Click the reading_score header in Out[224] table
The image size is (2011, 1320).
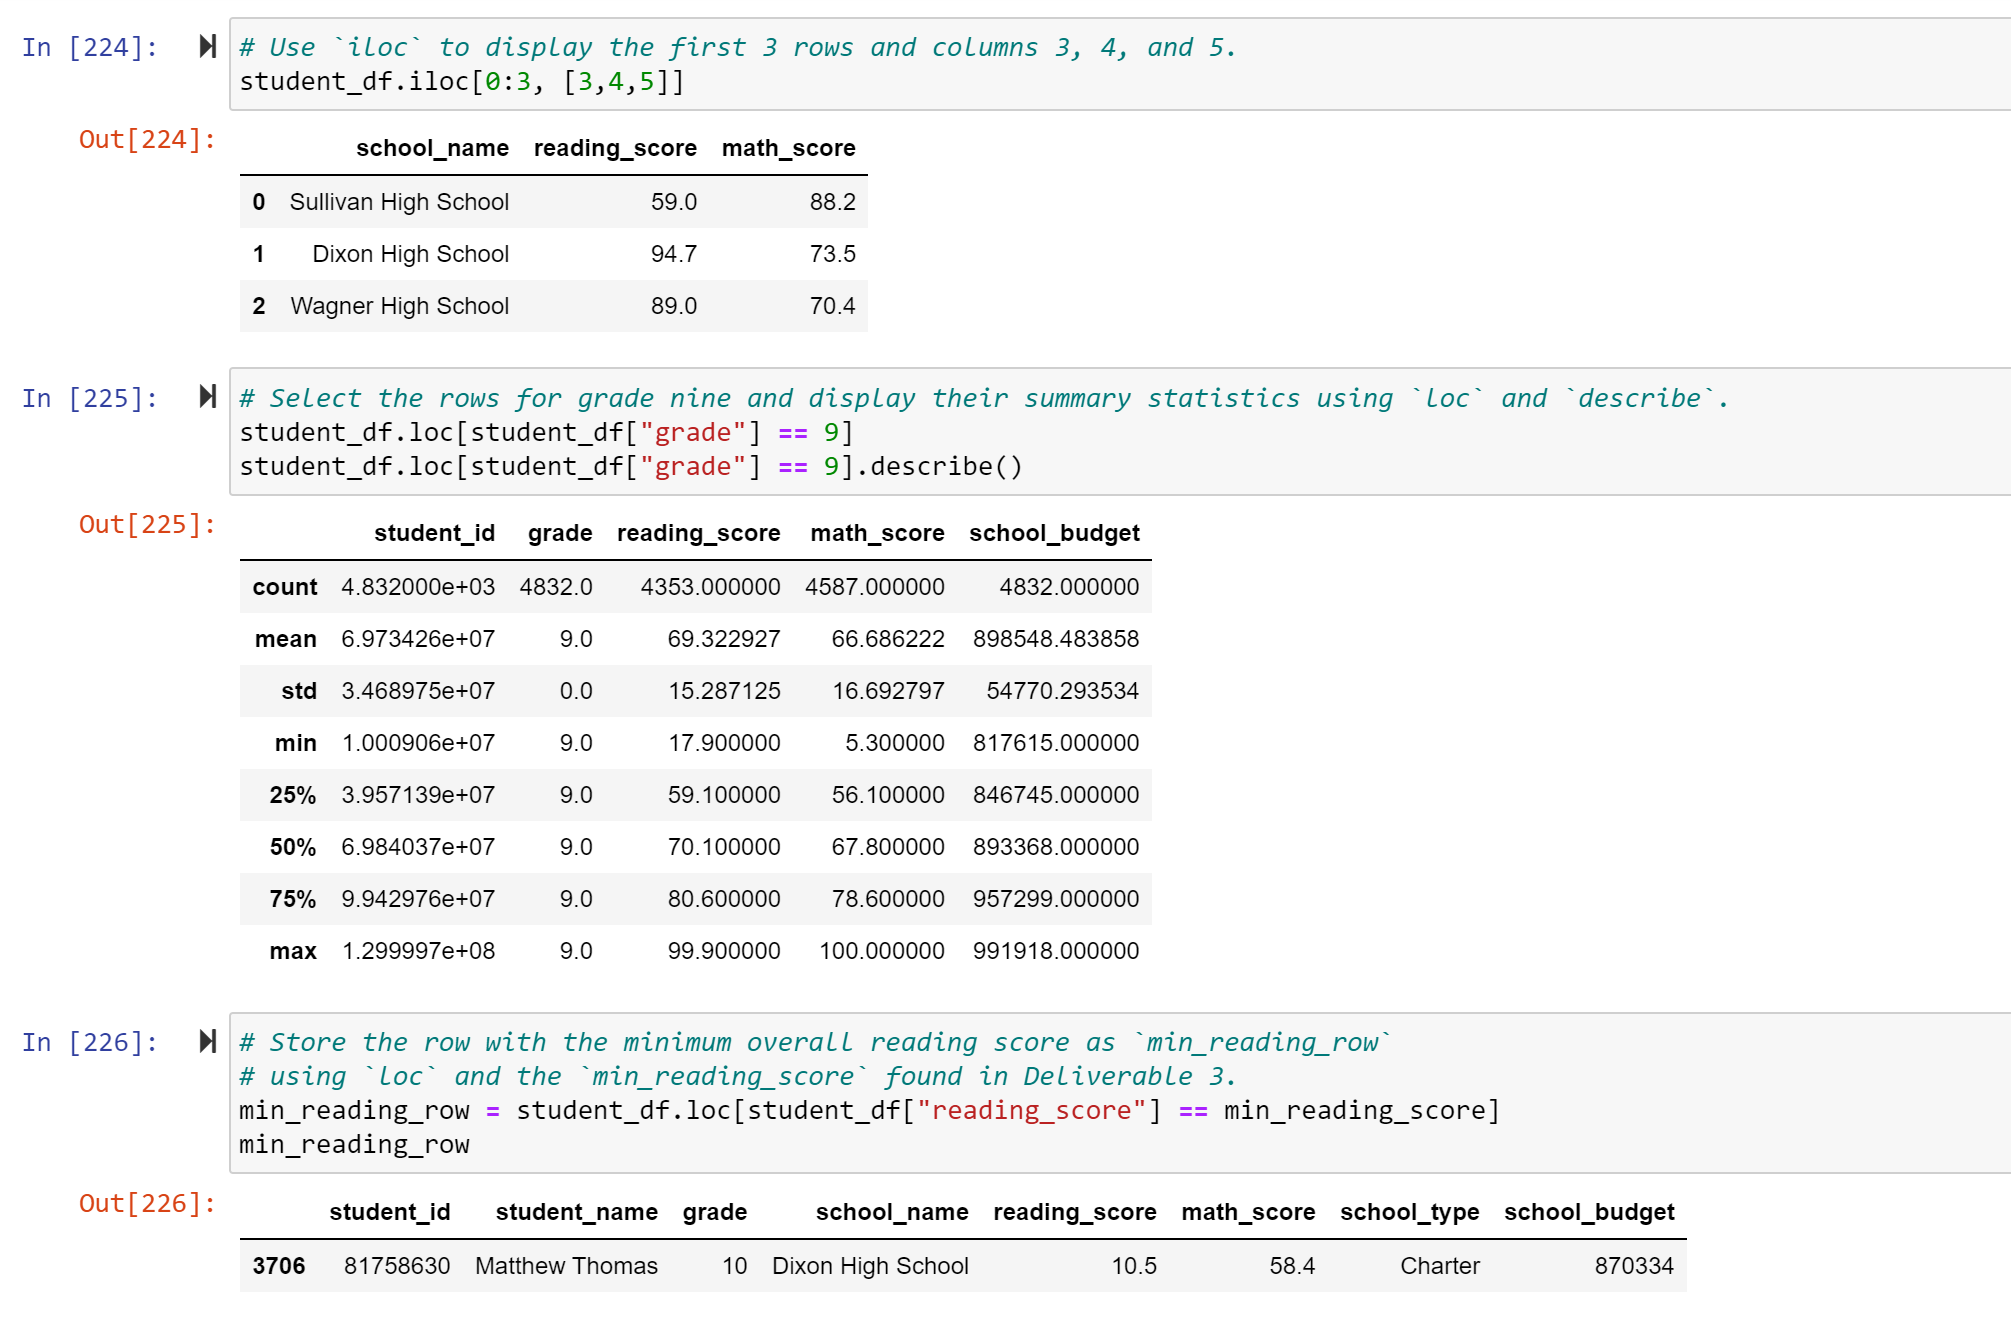pyautogui.click(x=615, y=148)
